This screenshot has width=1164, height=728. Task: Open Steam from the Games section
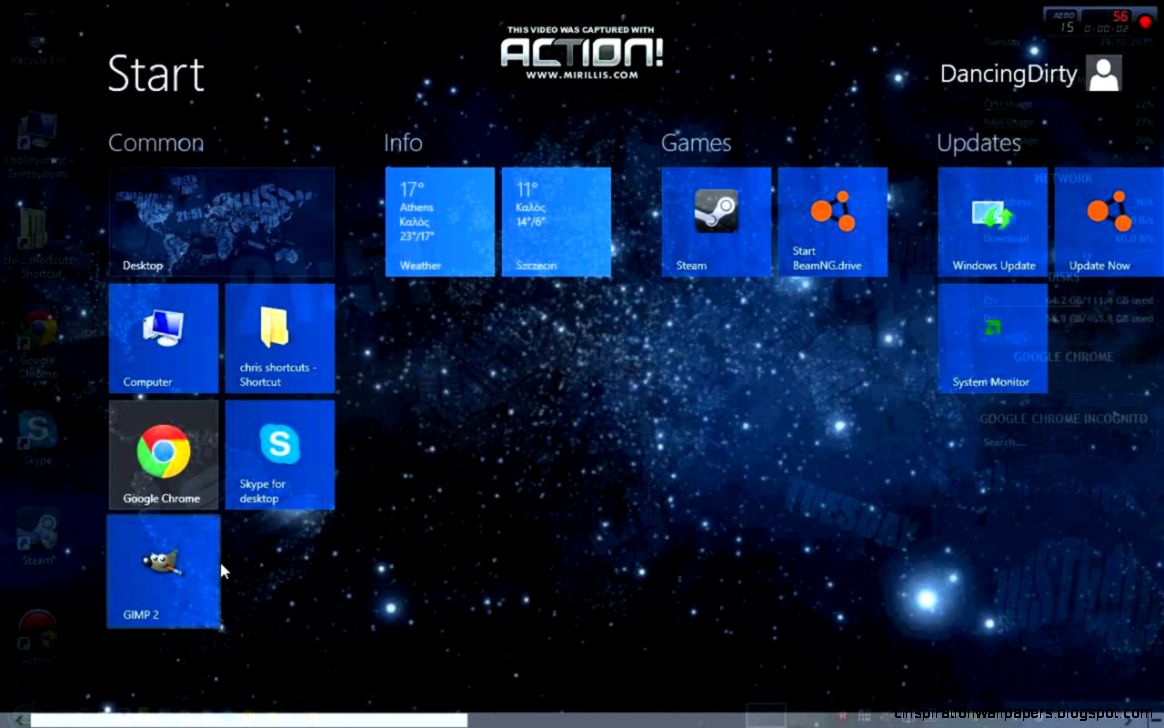[715, 220]
